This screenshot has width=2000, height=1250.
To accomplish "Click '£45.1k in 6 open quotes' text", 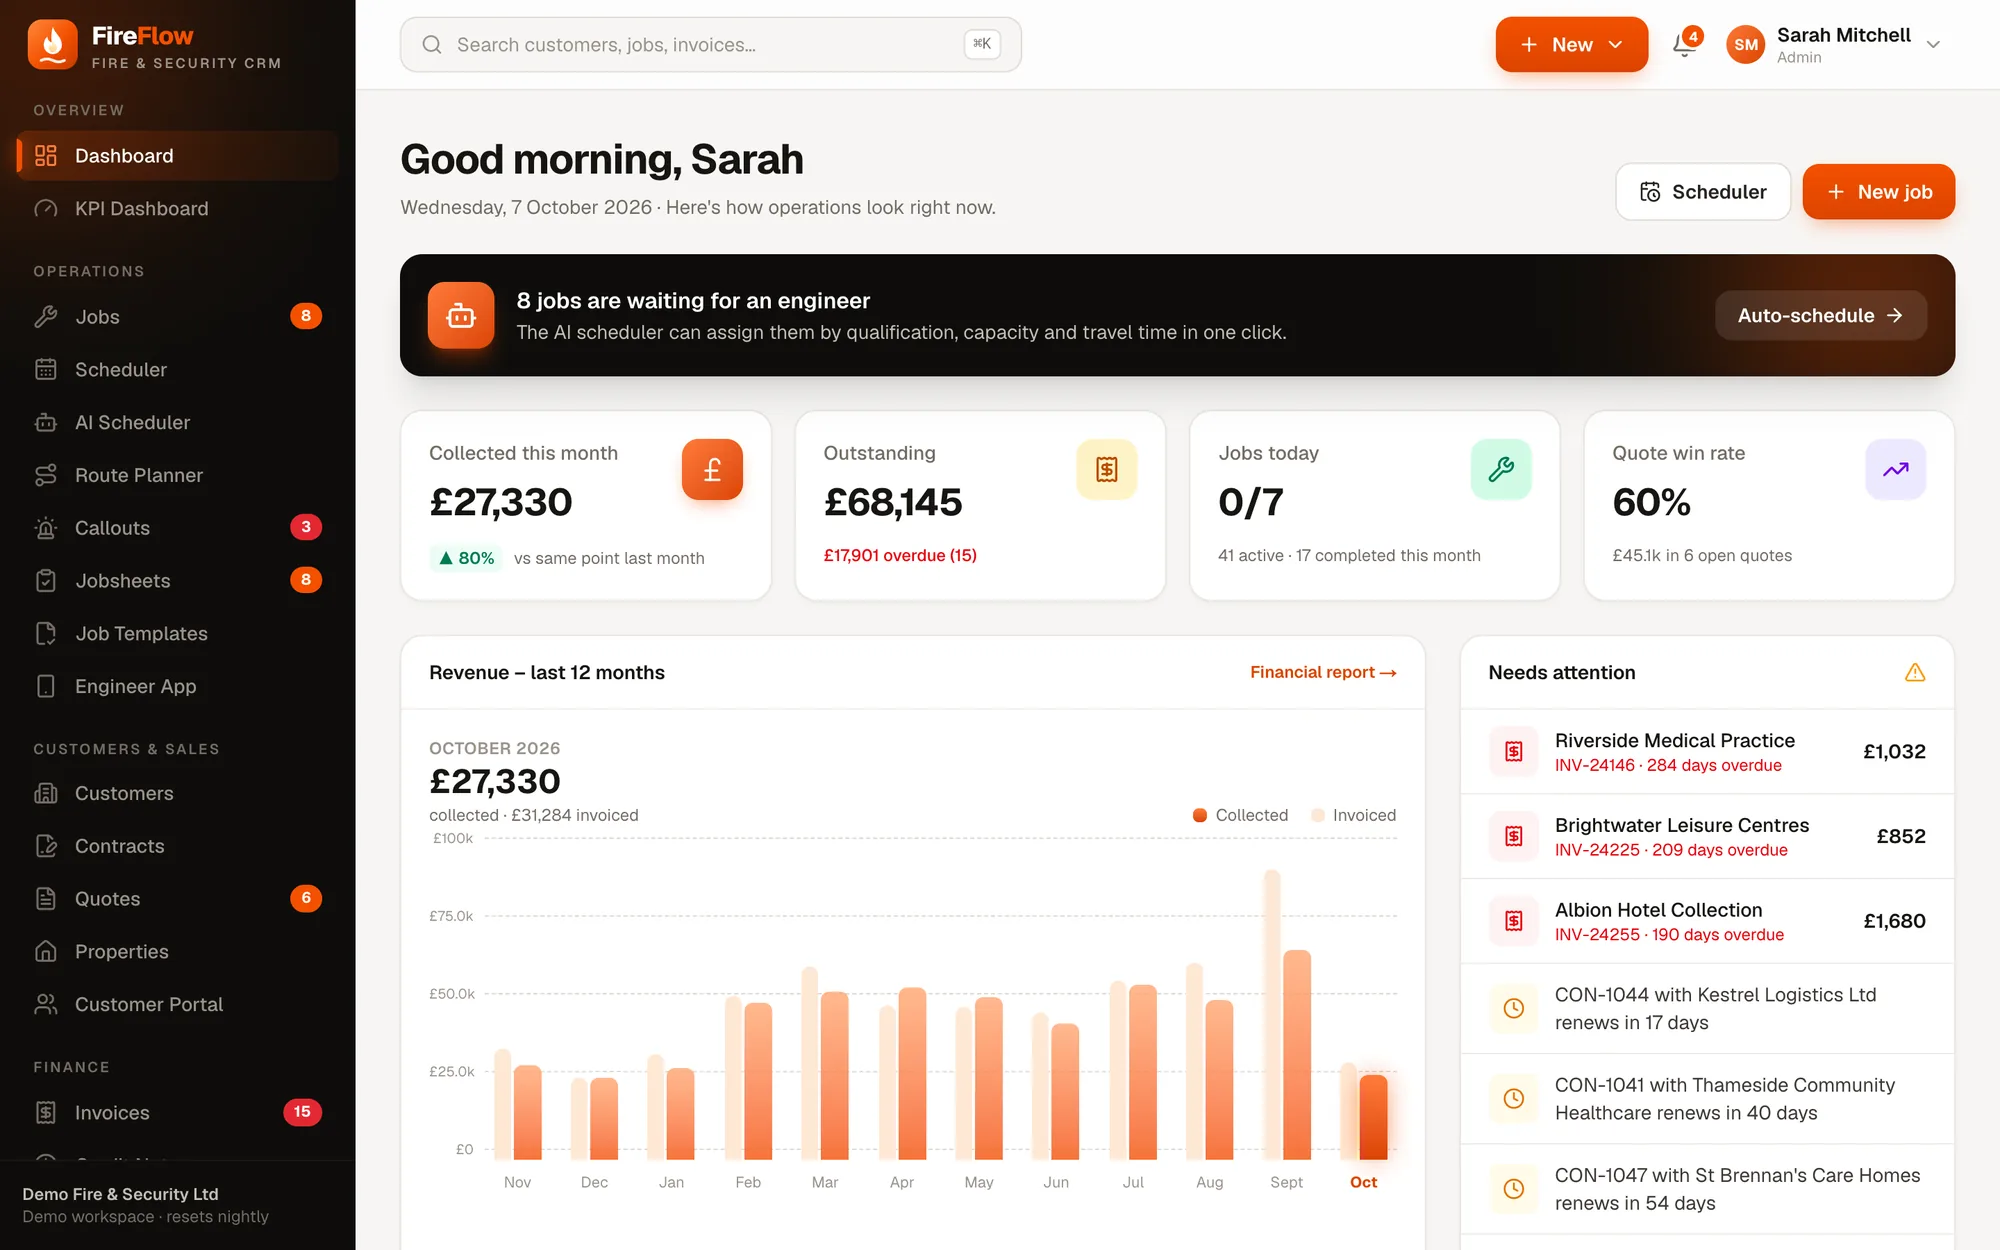I will pyautogui.click(x=1702, y=556).
